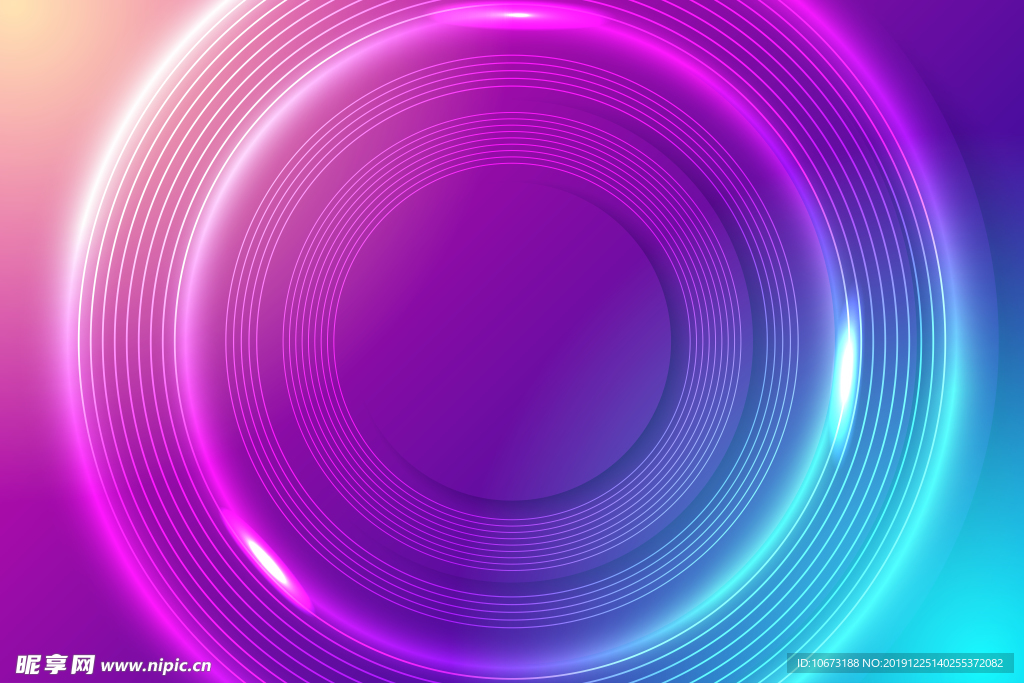1024x683 pixels.
Task: Click the left edge of the central disc
Action: 337,333
